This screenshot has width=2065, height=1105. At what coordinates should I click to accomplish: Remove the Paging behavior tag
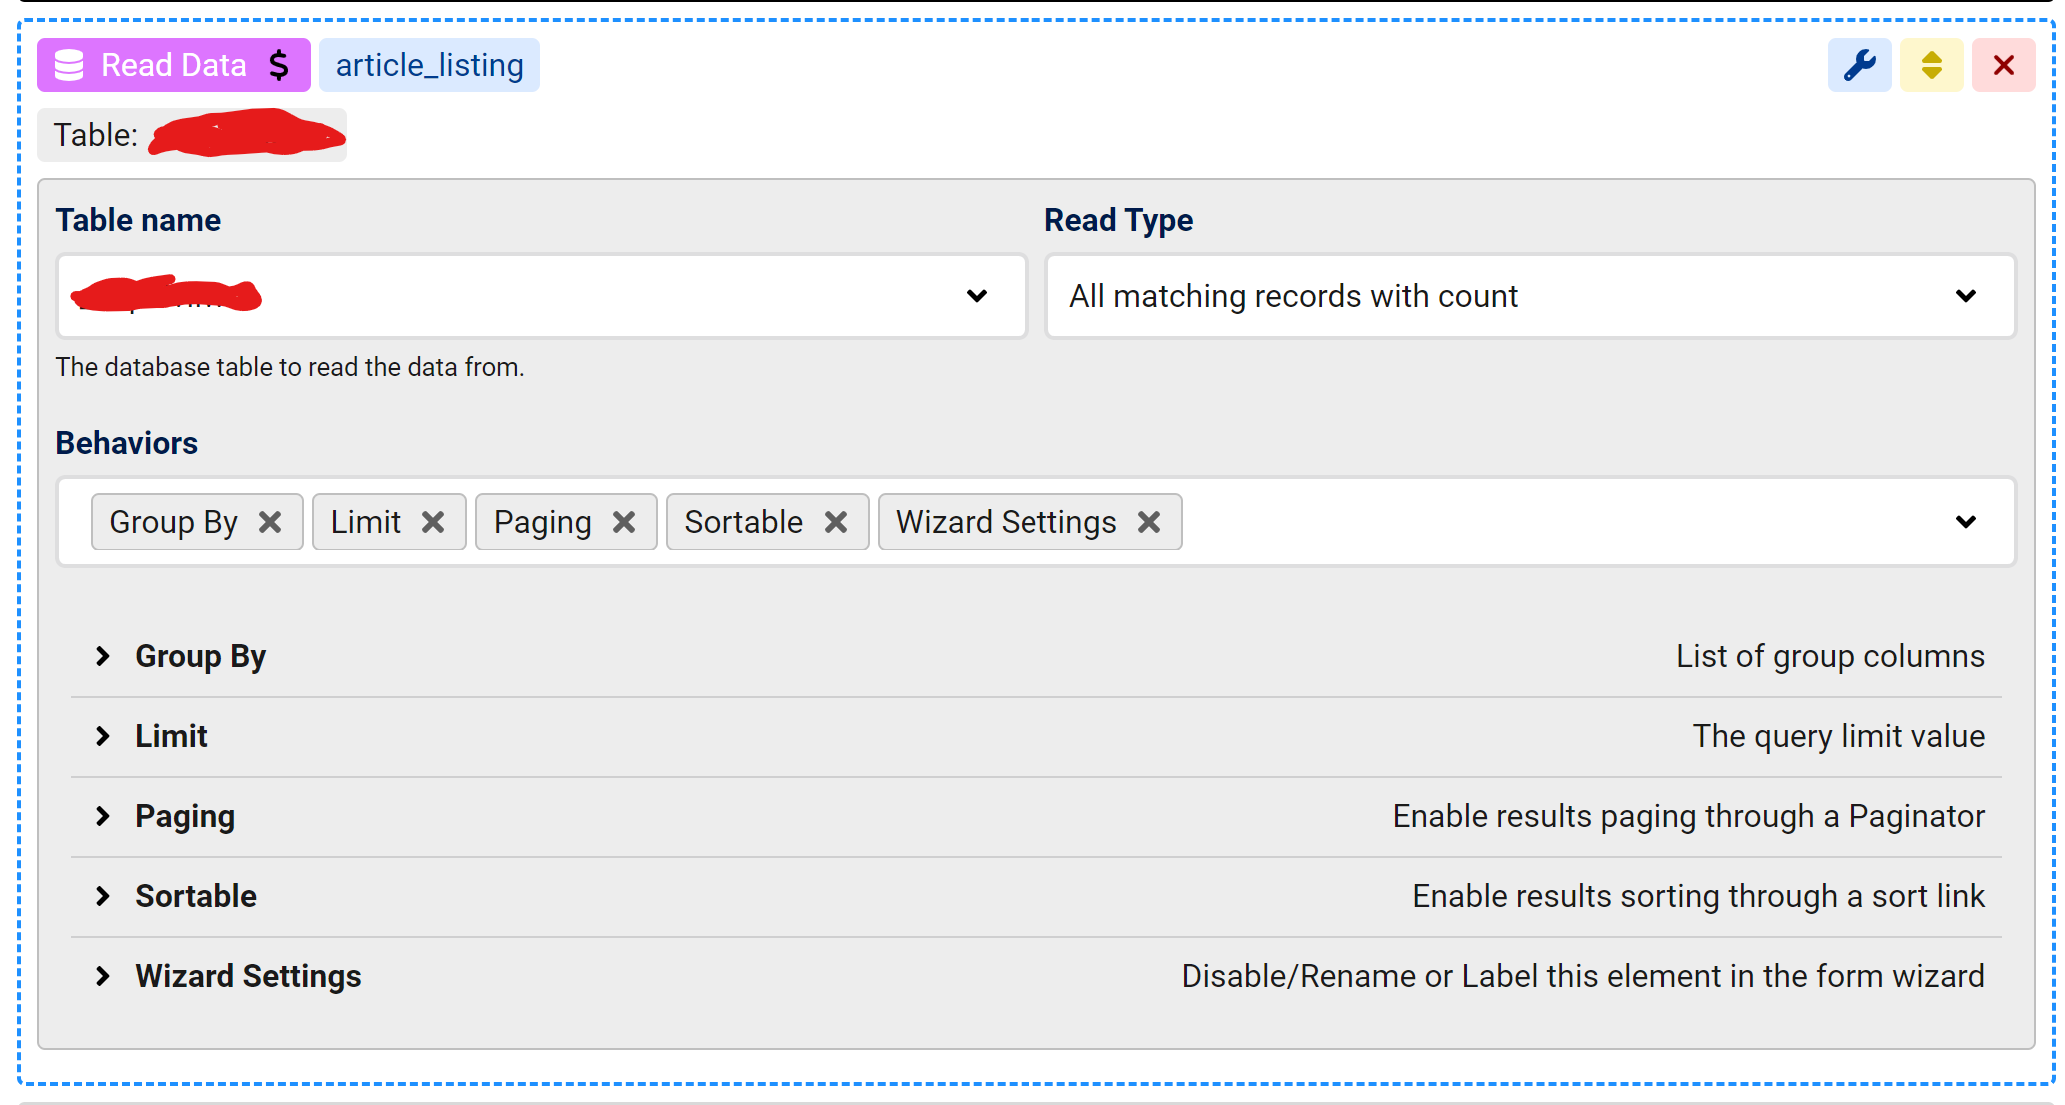[624, 522]
